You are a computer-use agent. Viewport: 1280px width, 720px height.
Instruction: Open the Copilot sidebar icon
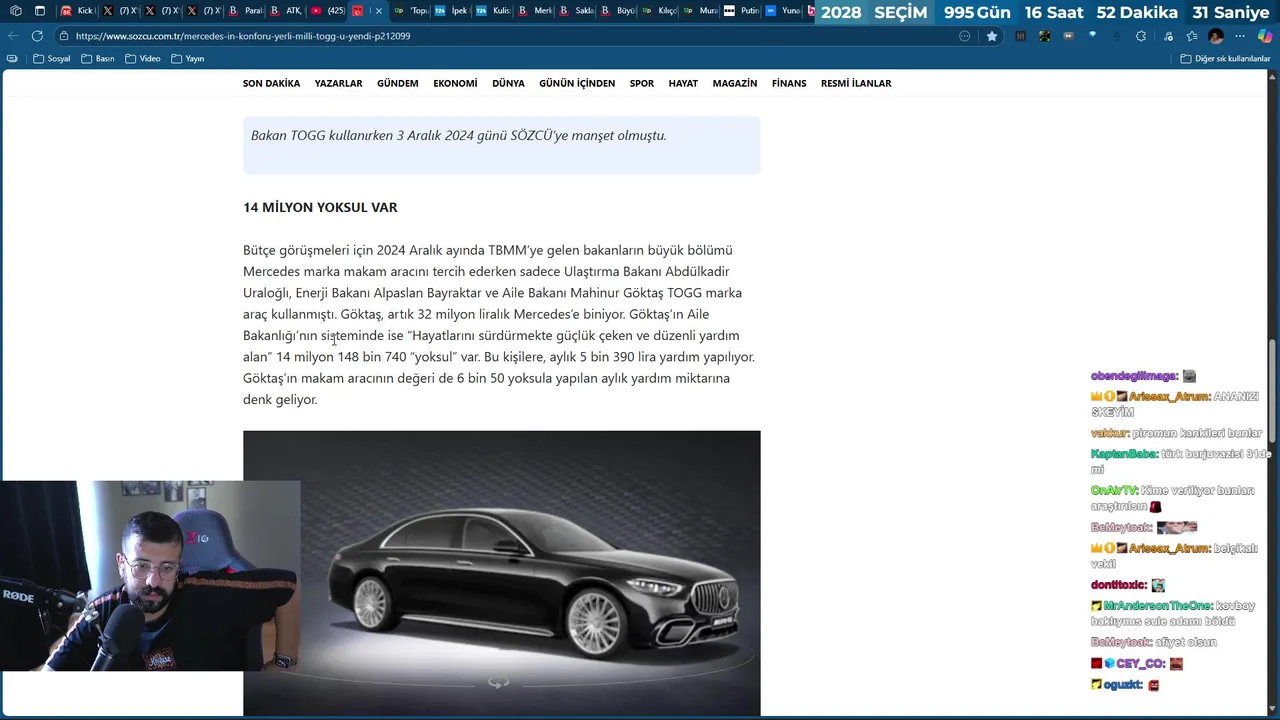(1264, 36)
